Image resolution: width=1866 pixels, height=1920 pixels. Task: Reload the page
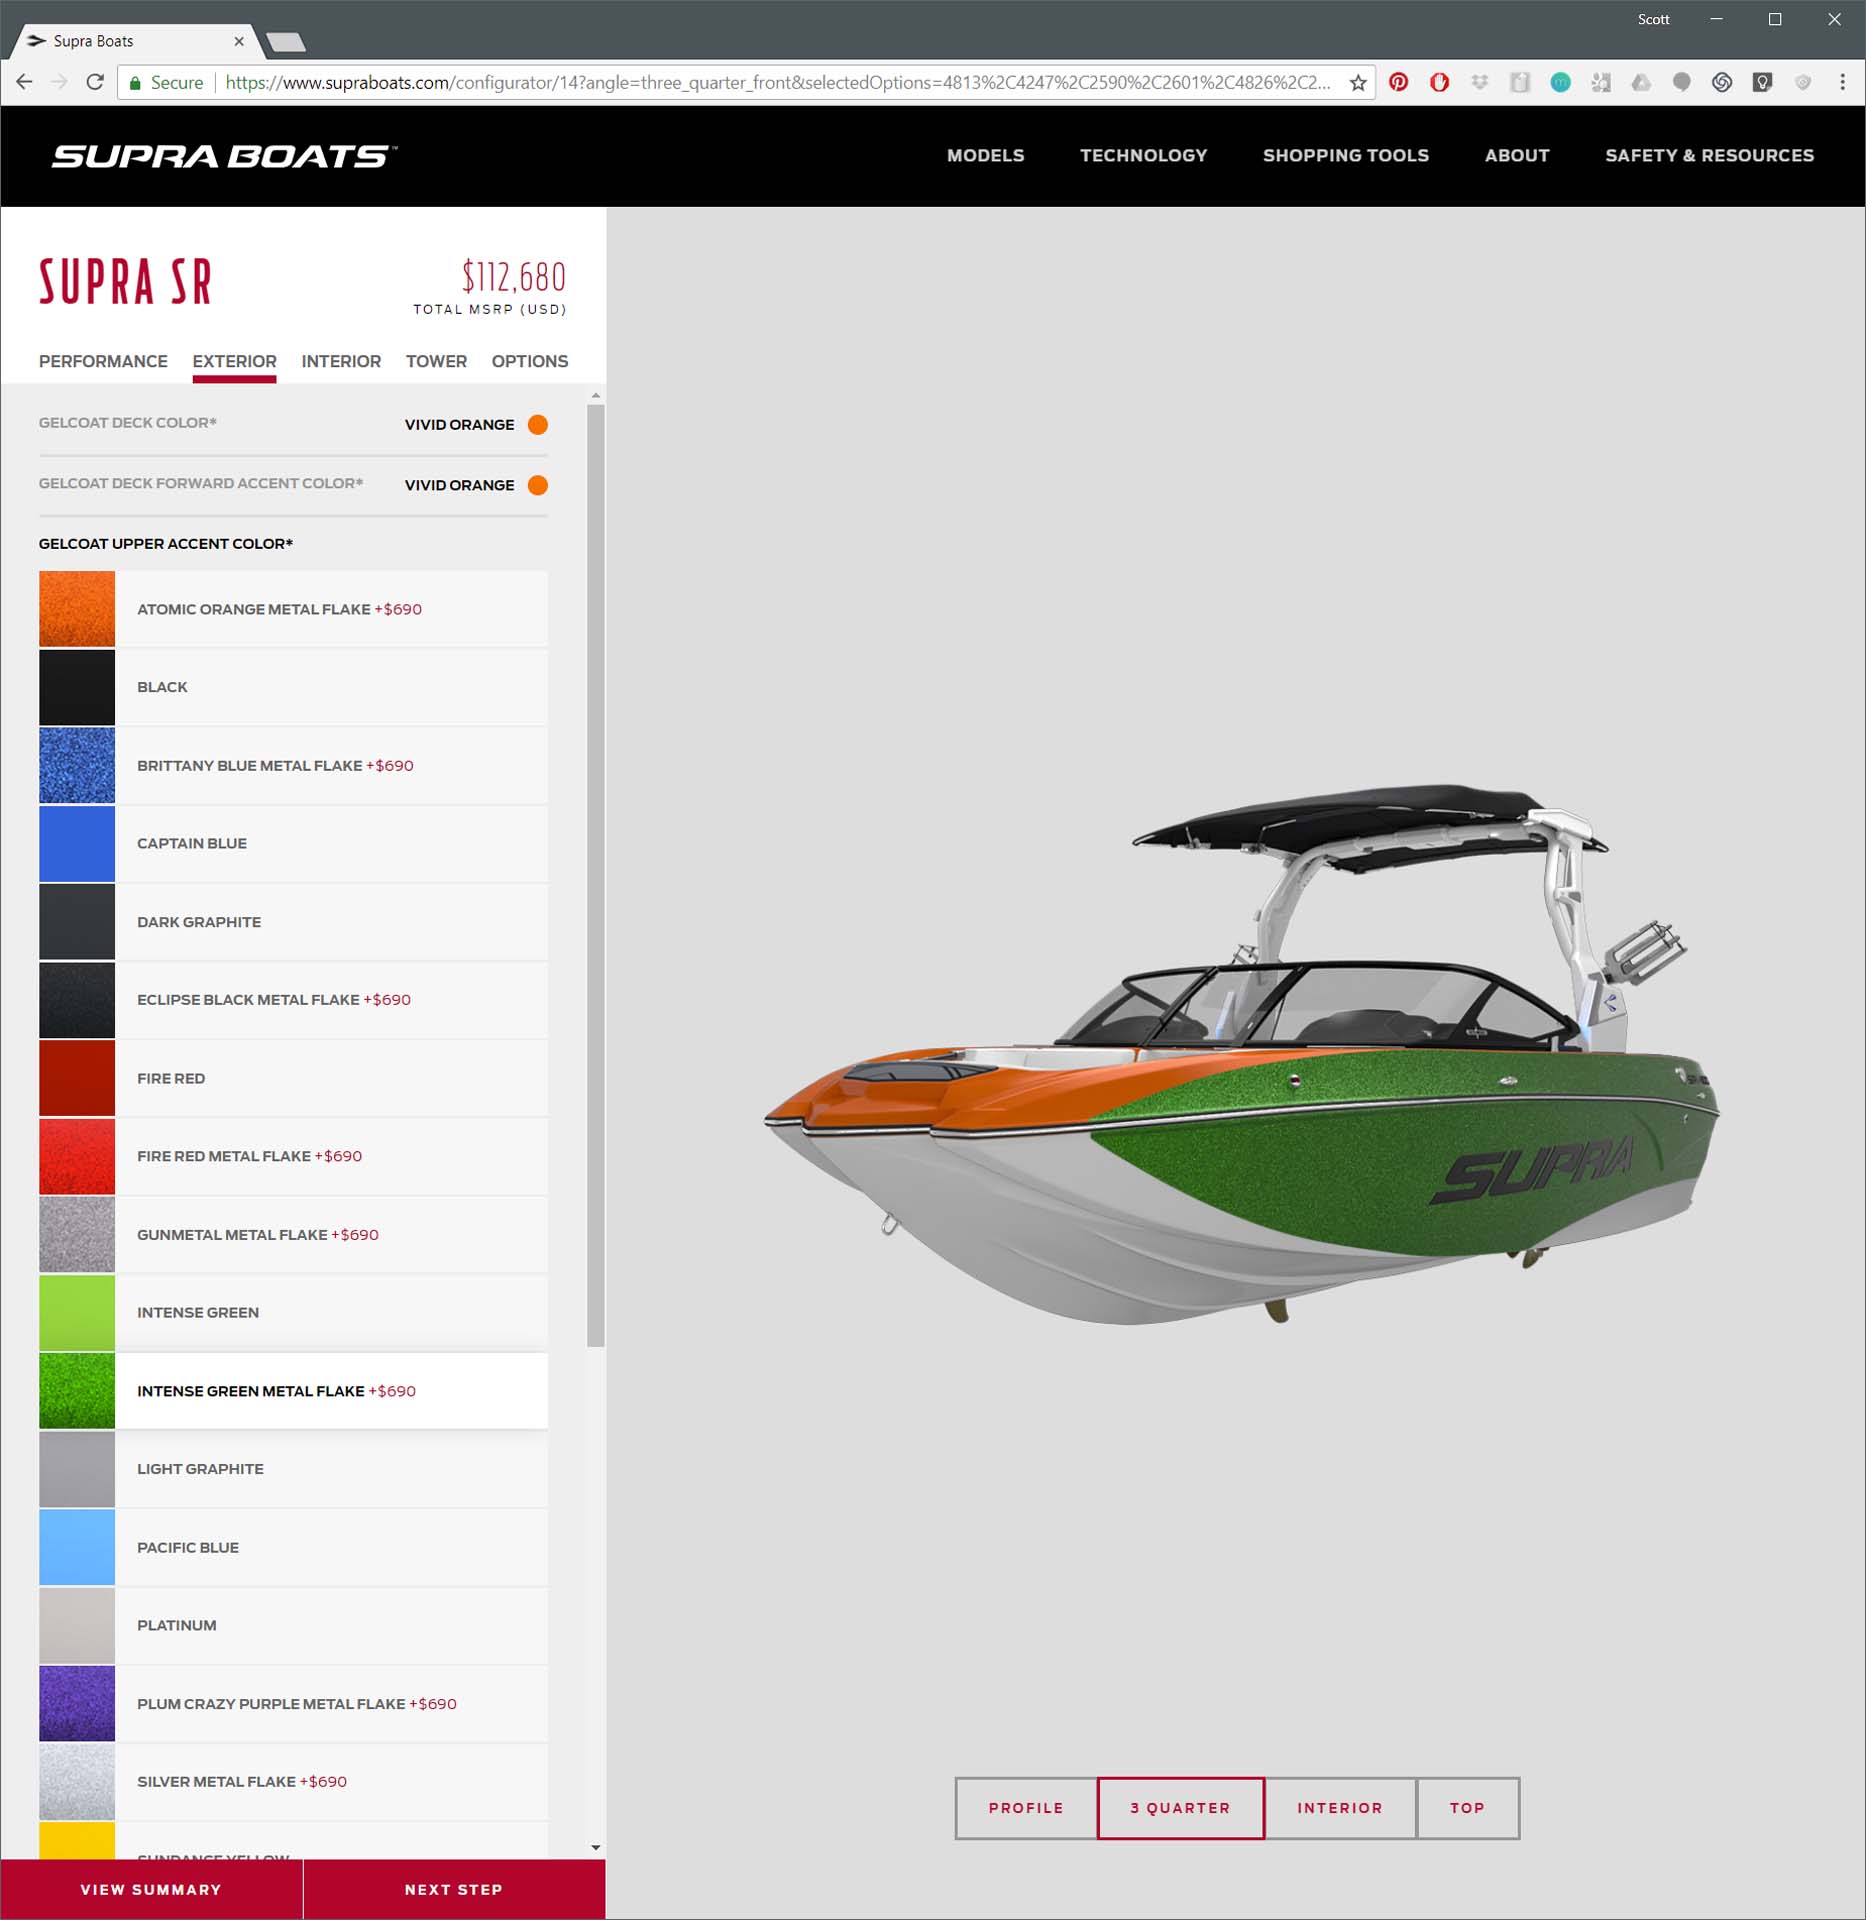pos(95,82)
